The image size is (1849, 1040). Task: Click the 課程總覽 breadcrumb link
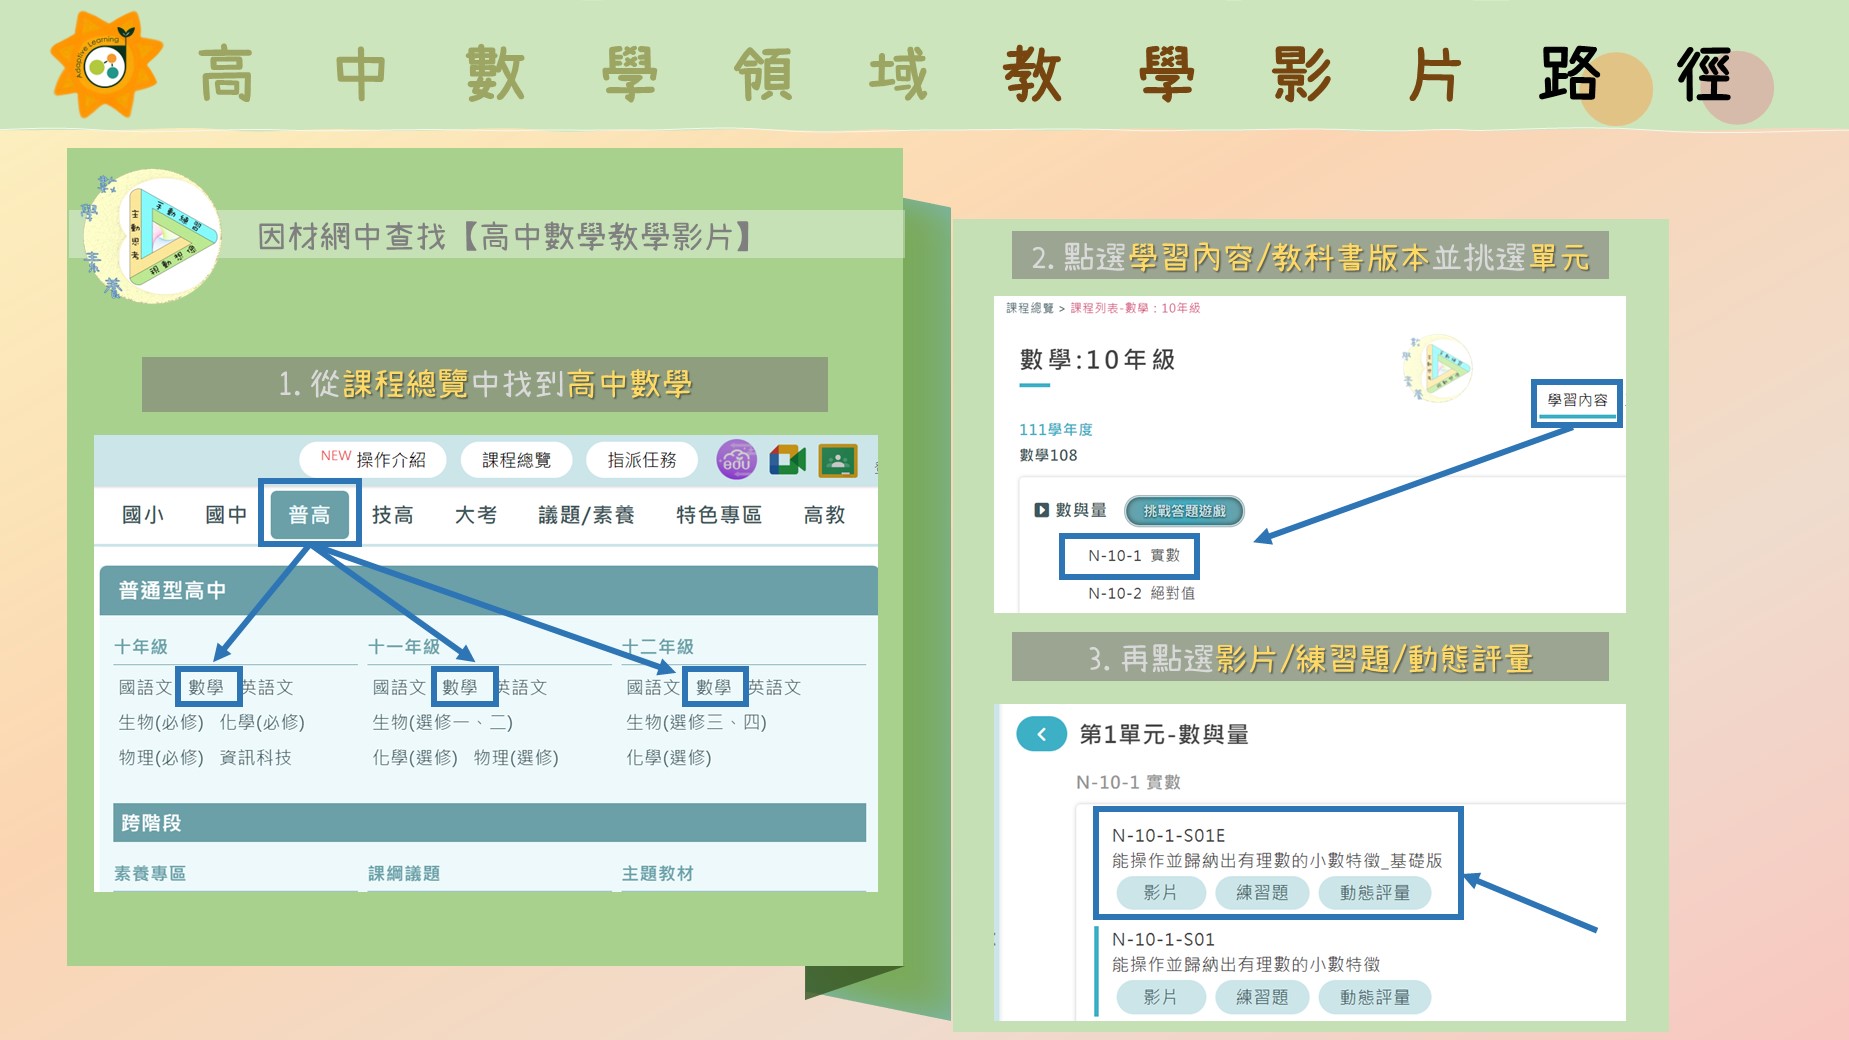[1030, 308]
